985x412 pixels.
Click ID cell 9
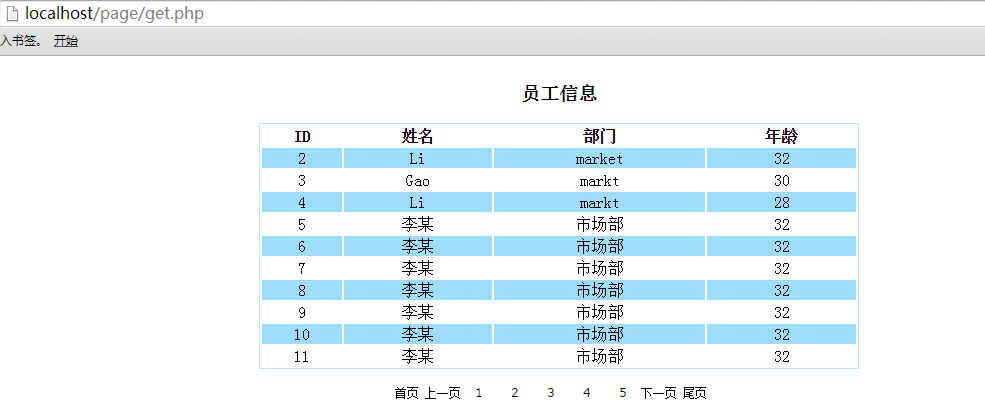coord(302,312)
